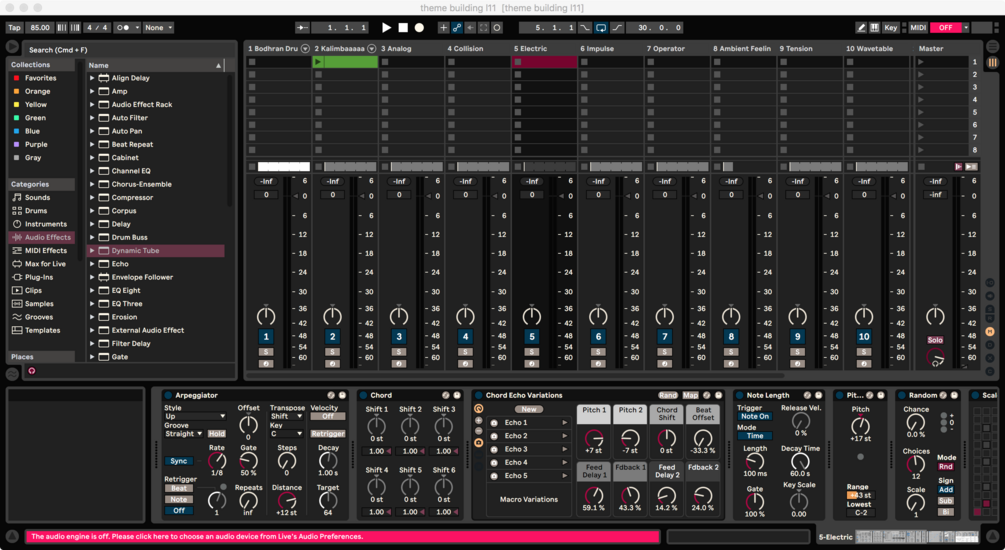The height and width of the screenshot is (550, 1005).
Task: Toggle the Draw Mode pencil icon
Action: point(861,28)
